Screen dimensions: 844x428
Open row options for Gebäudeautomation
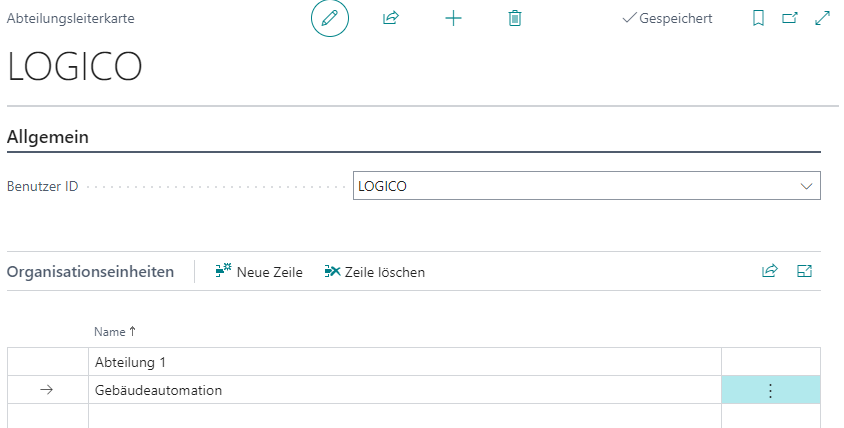pyautogui.click(x=770, y=390)
